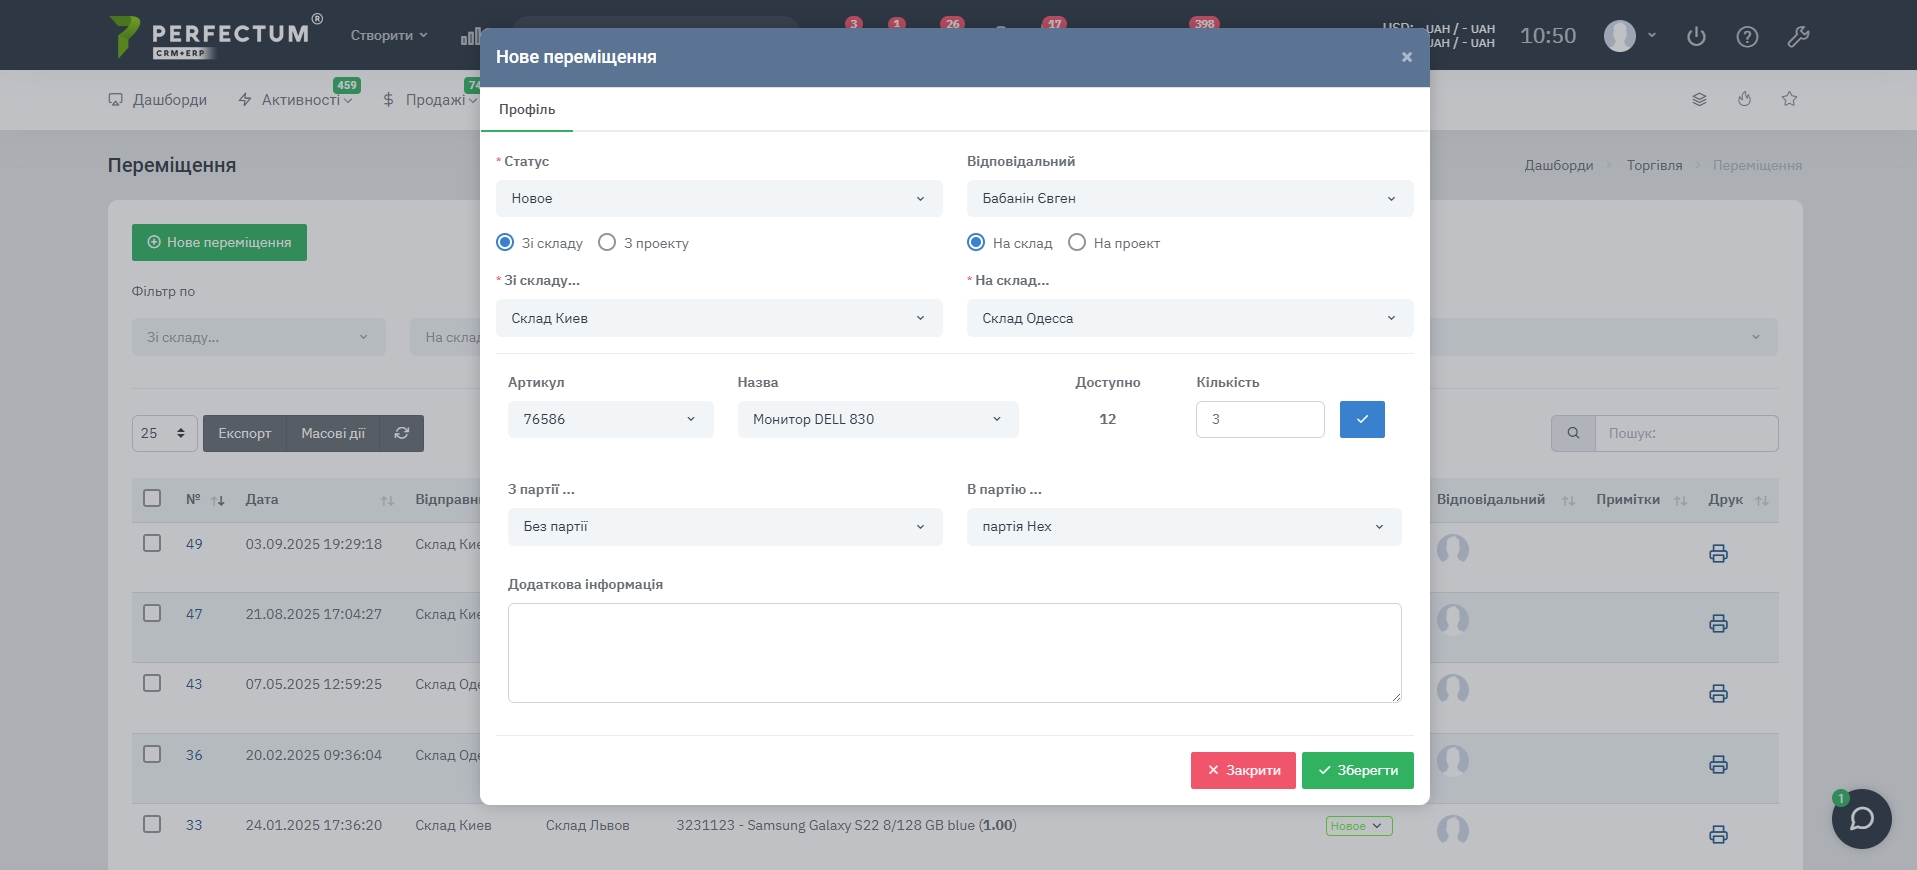Open the help question mark icon
Image resolution: width=1917 pixels, height=870 pixels.
coord(1747,37)
